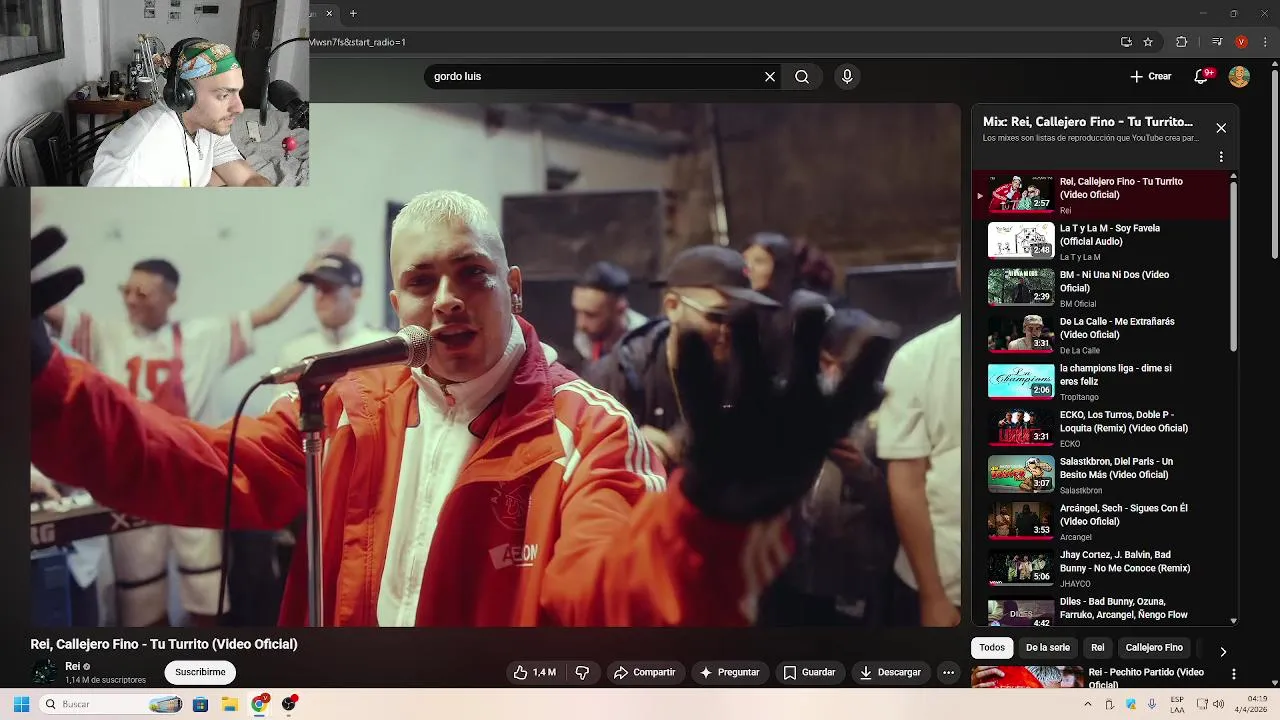Select the Callejero Fino filter chip
This screenshot has width=1280, height=720.
[1154, 648]
